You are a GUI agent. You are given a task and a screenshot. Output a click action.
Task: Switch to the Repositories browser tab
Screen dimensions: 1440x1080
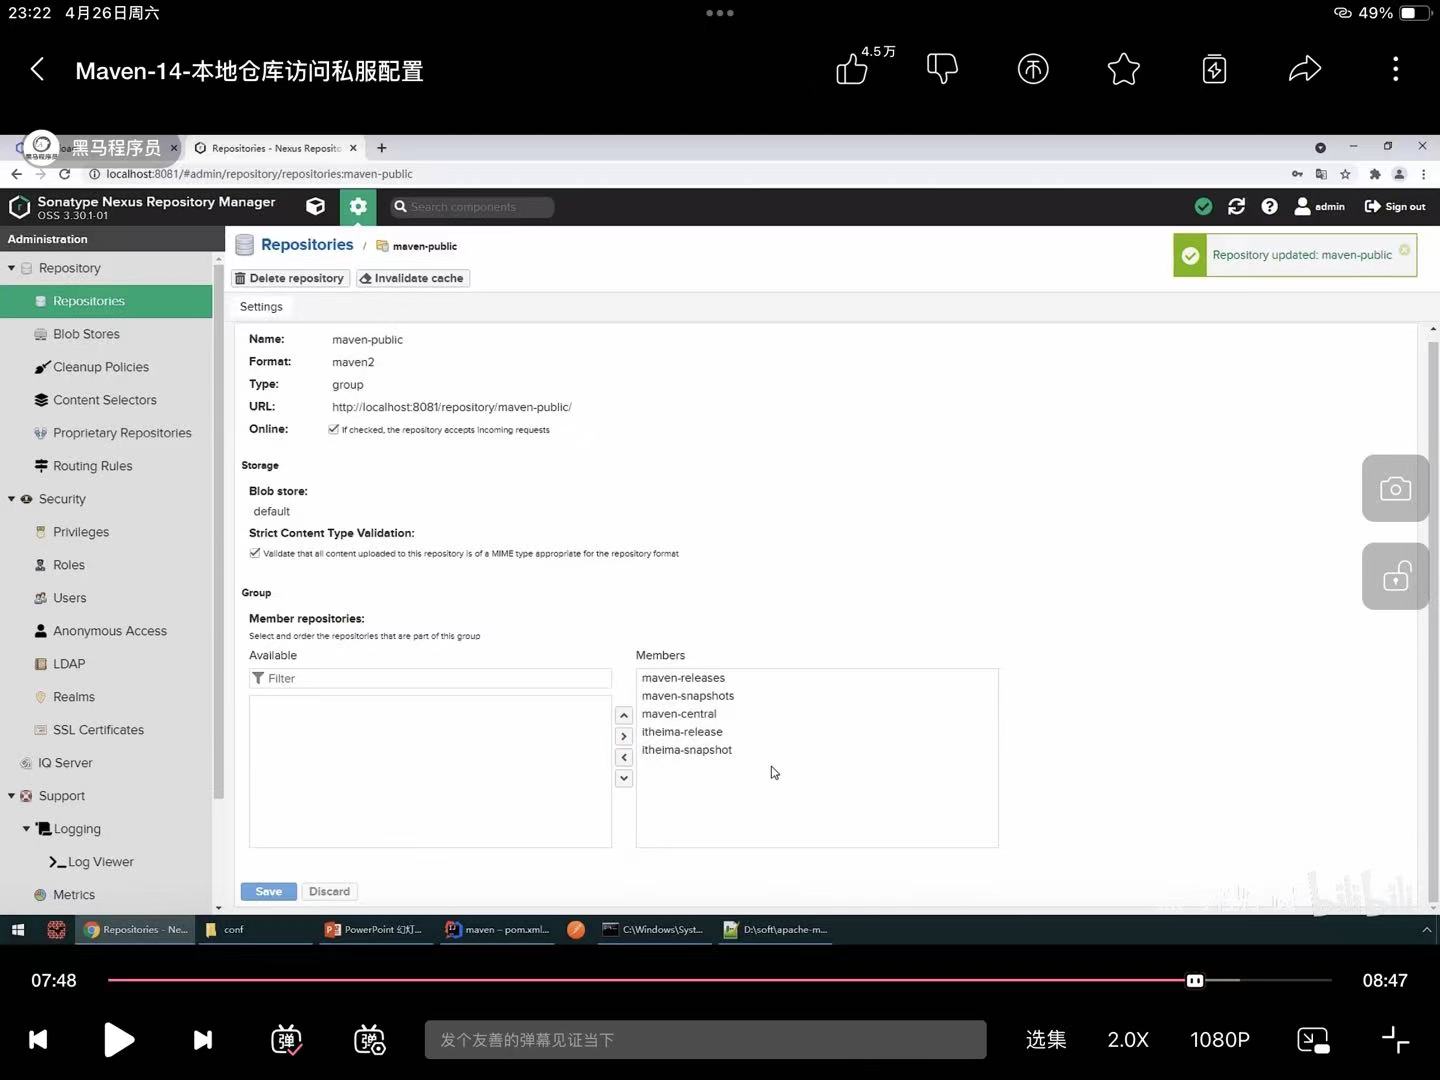click(x=275, y=148)
